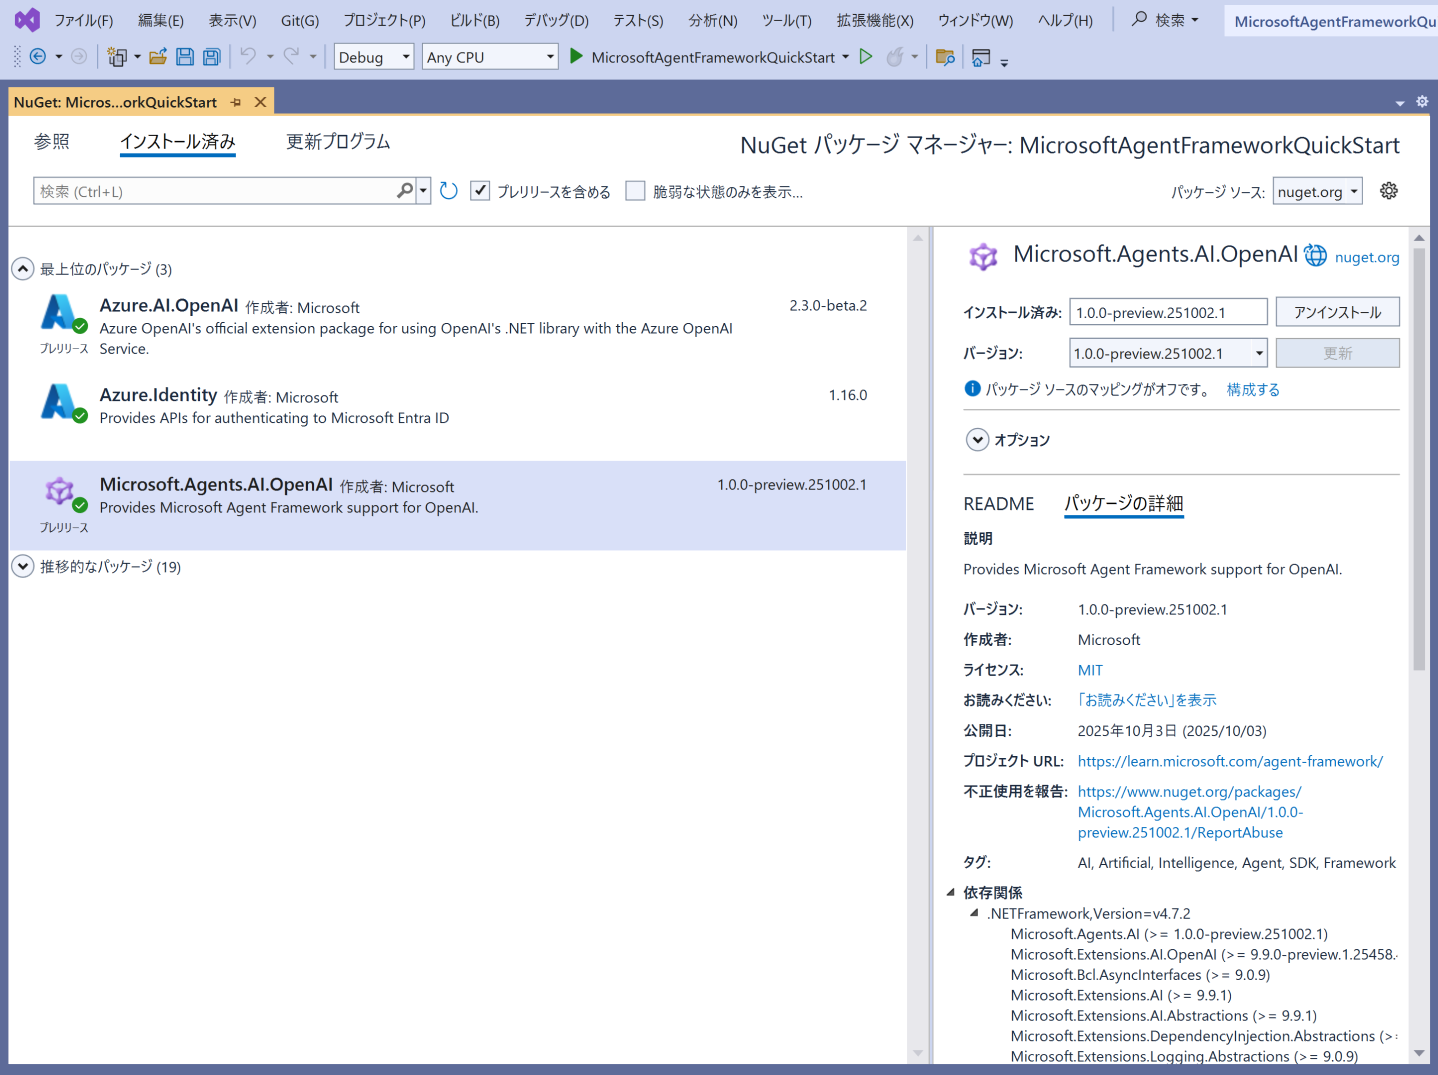Expand the オプション section

tap(978, 440)
